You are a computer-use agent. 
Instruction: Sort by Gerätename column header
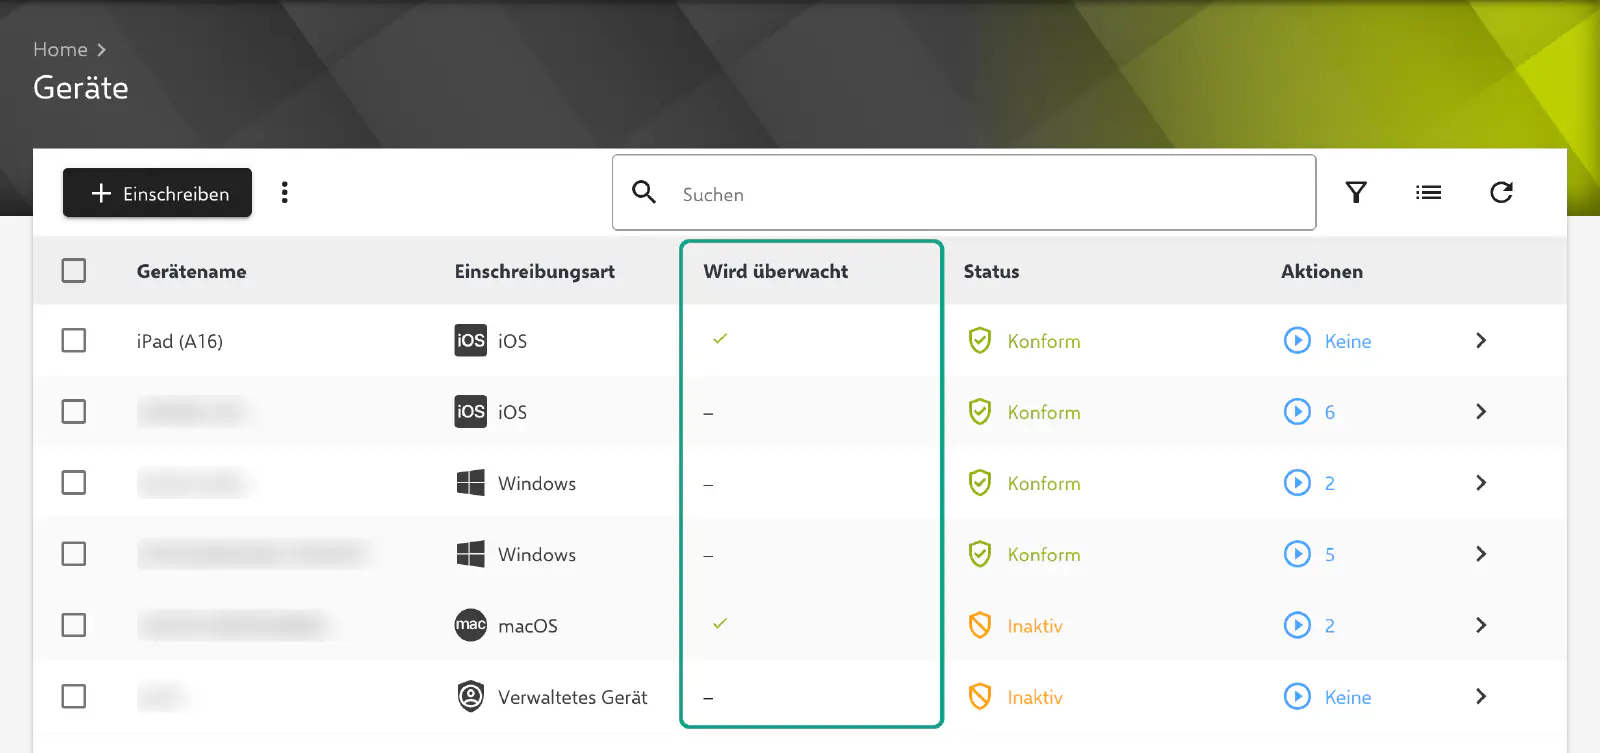(x=191, y=271)
